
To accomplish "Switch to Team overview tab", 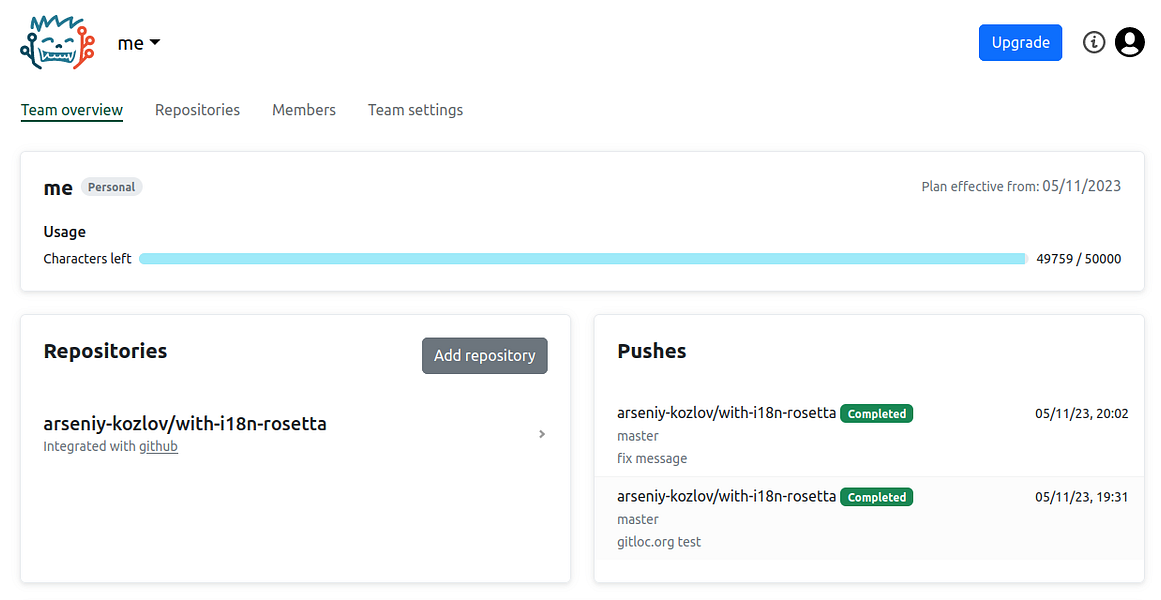I will (x=72, y=110).
